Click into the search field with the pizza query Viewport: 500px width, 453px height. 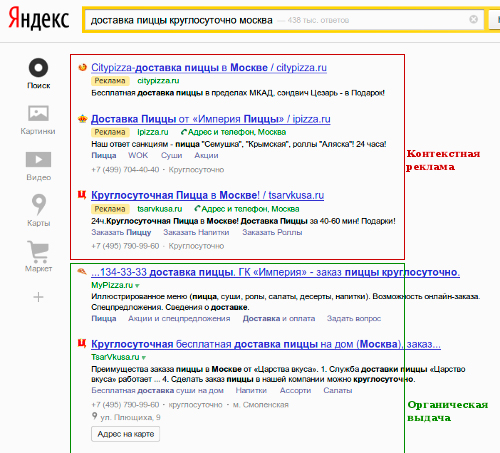pos(284,20)
